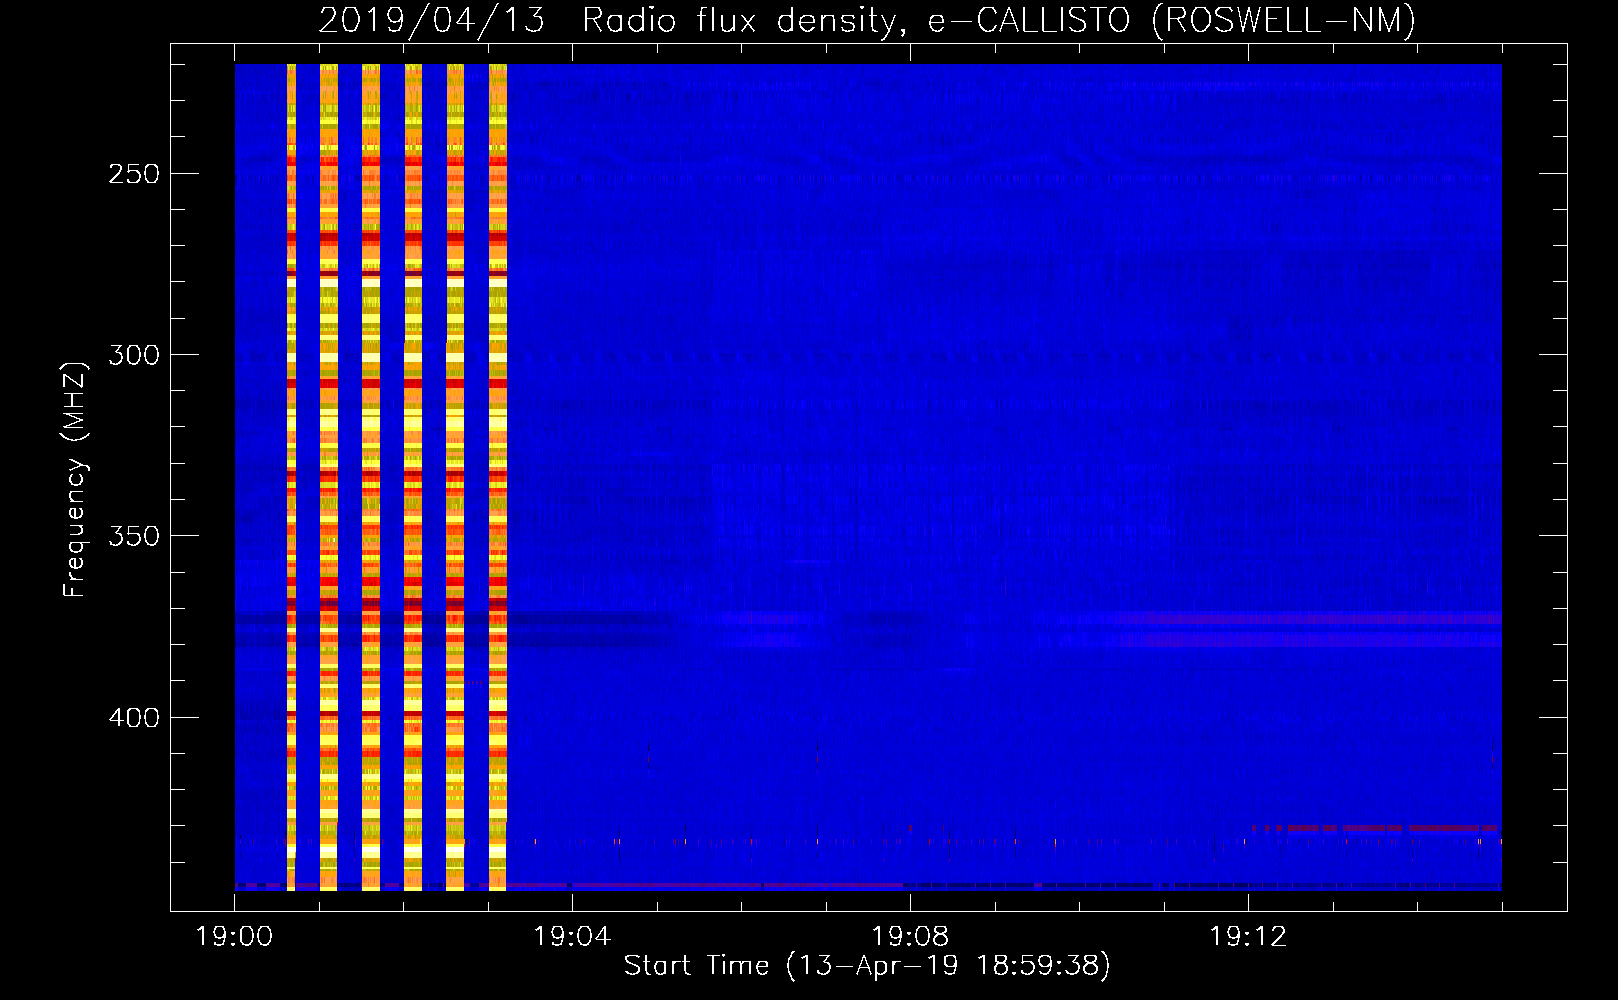
Task: Click the 'Start Time (13-Apr-19 18:59:38)' label
Action: (x=867, y=966)
